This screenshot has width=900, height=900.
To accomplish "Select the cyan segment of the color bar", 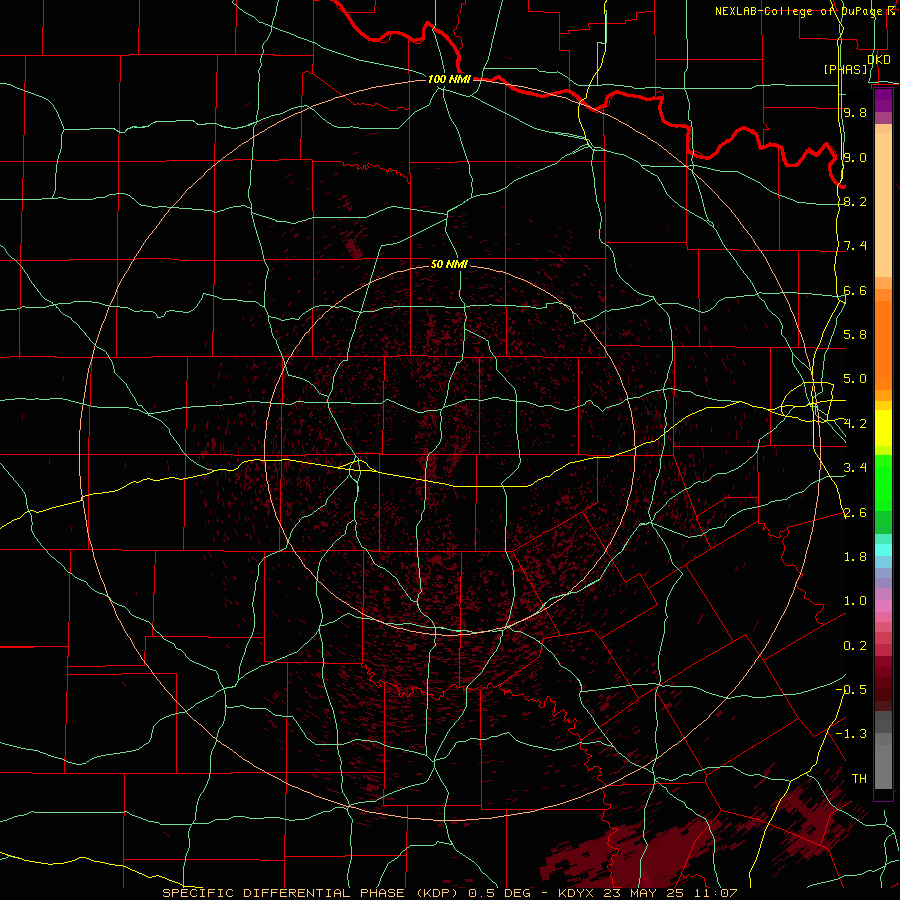I will [x=883, y=550].
